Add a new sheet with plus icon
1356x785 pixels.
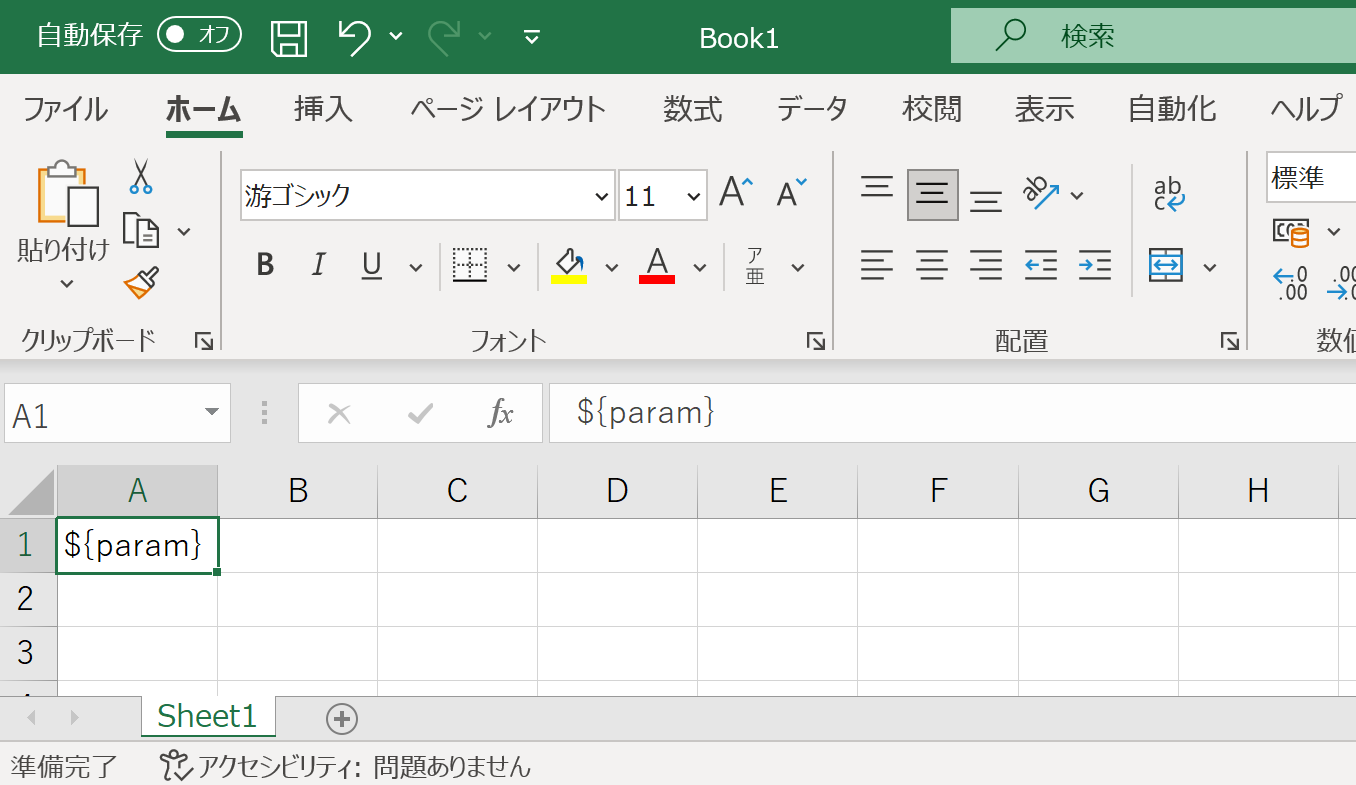click(x=342, y=718)
